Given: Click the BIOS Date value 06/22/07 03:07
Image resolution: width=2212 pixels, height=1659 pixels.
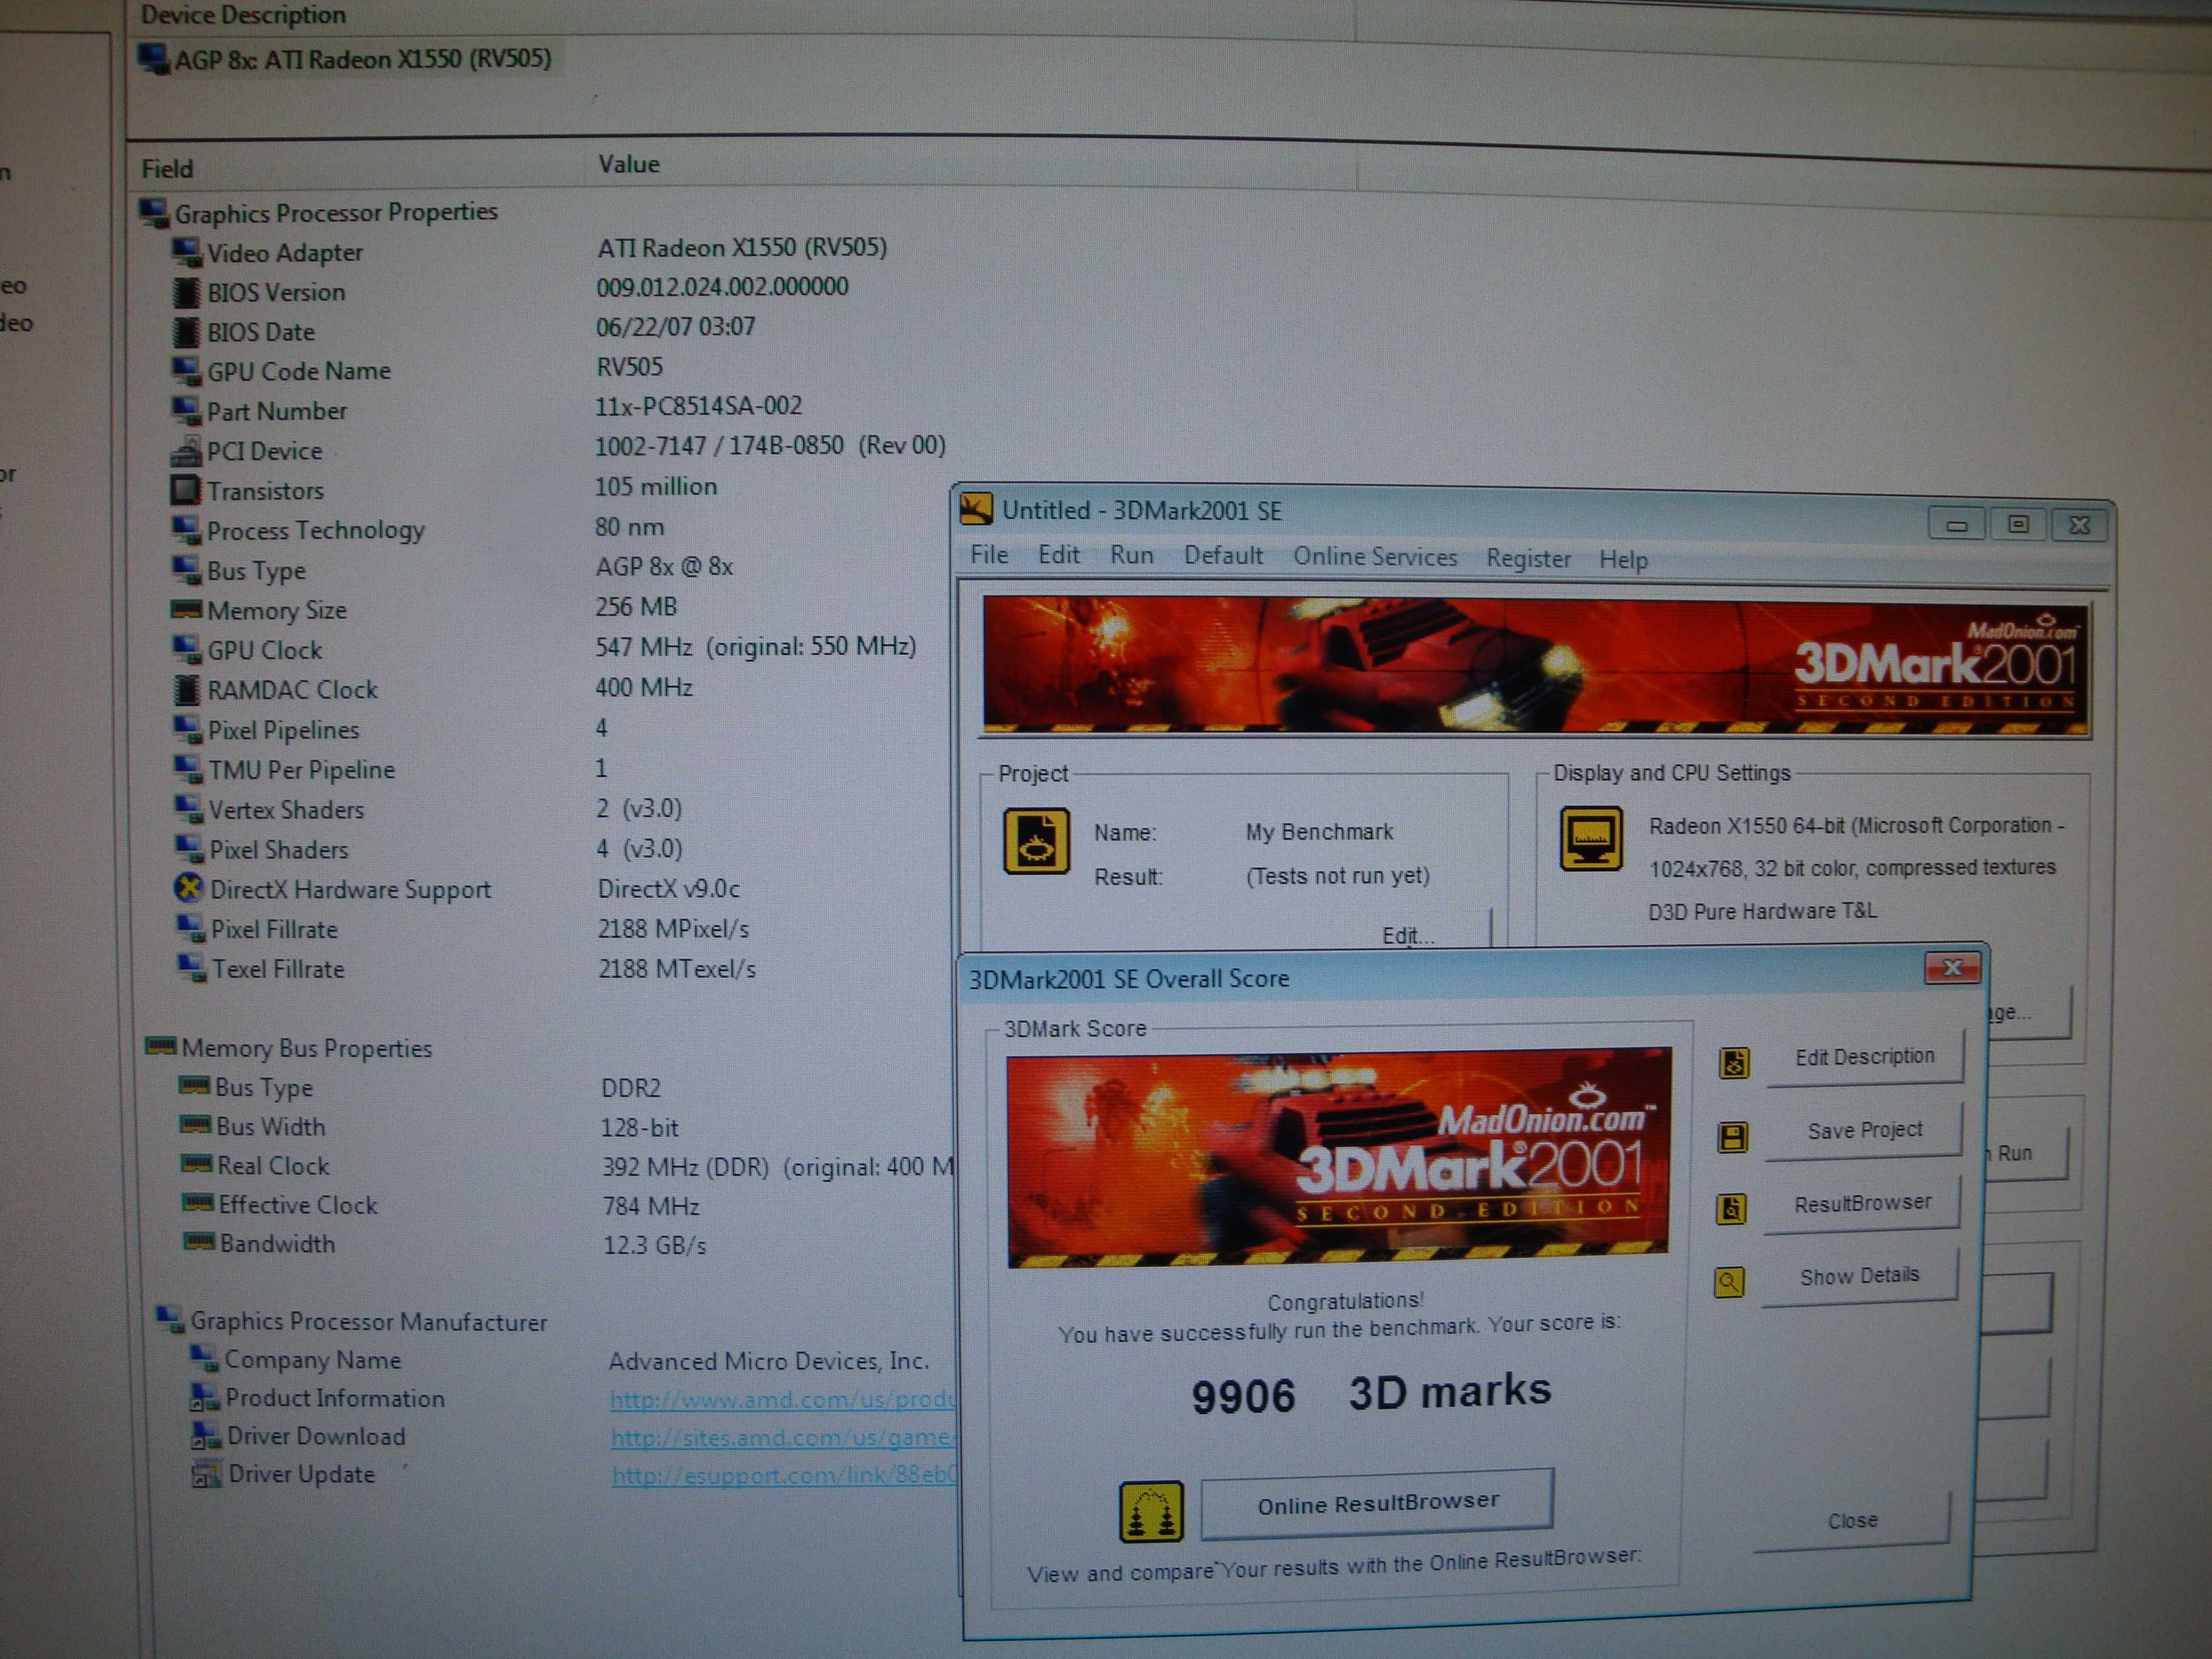Looking at the screenshot, I should pyautogui.click(x=675, y=327).
